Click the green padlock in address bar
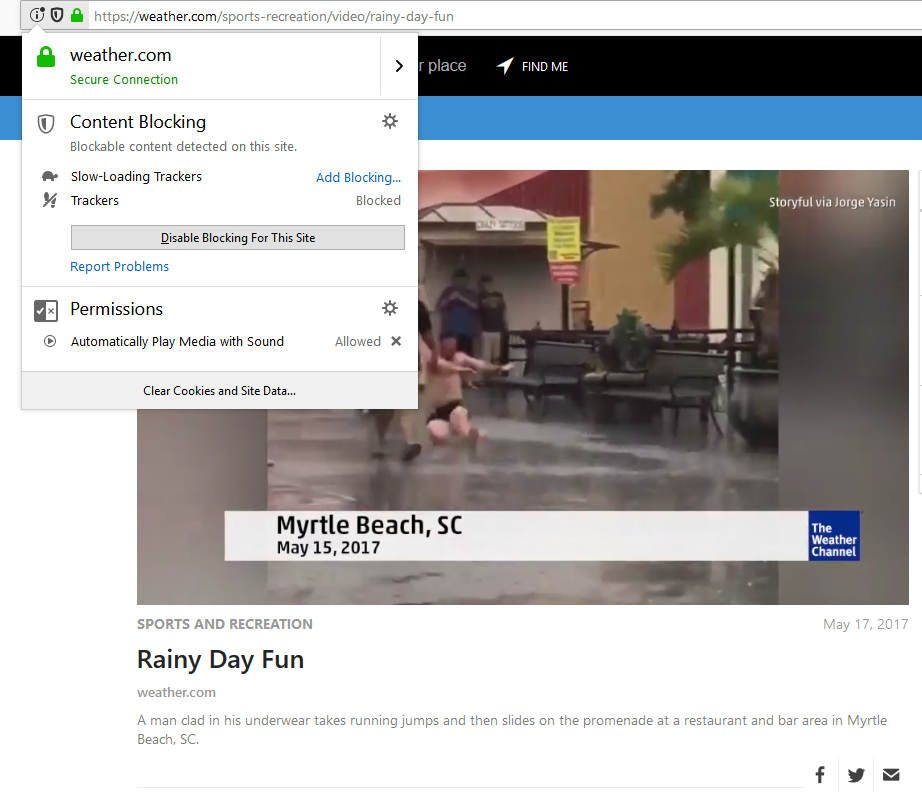Image resolution: width=922 pixels, height=795 pixels. (77, 15)
